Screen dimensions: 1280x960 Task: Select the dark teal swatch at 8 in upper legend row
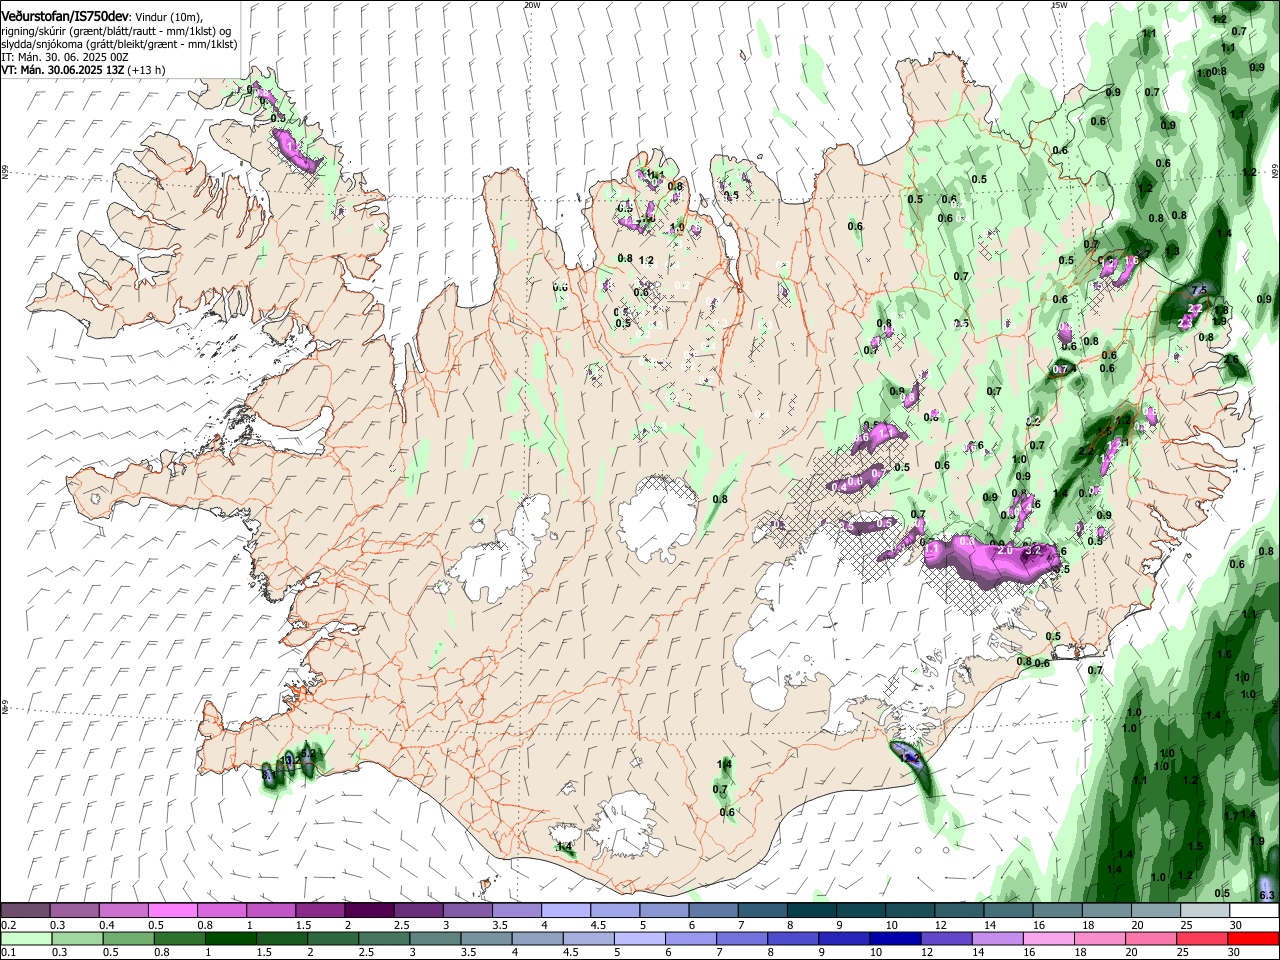[x=812, y=911]
